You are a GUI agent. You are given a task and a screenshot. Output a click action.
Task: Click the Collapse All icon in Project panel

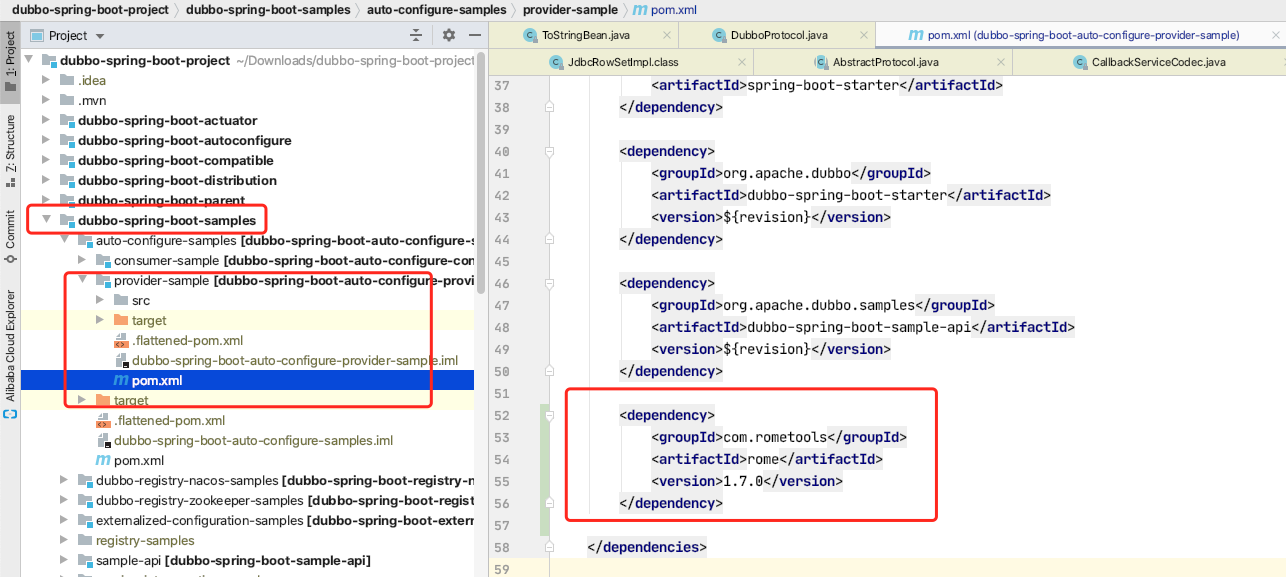coord(416,35)
